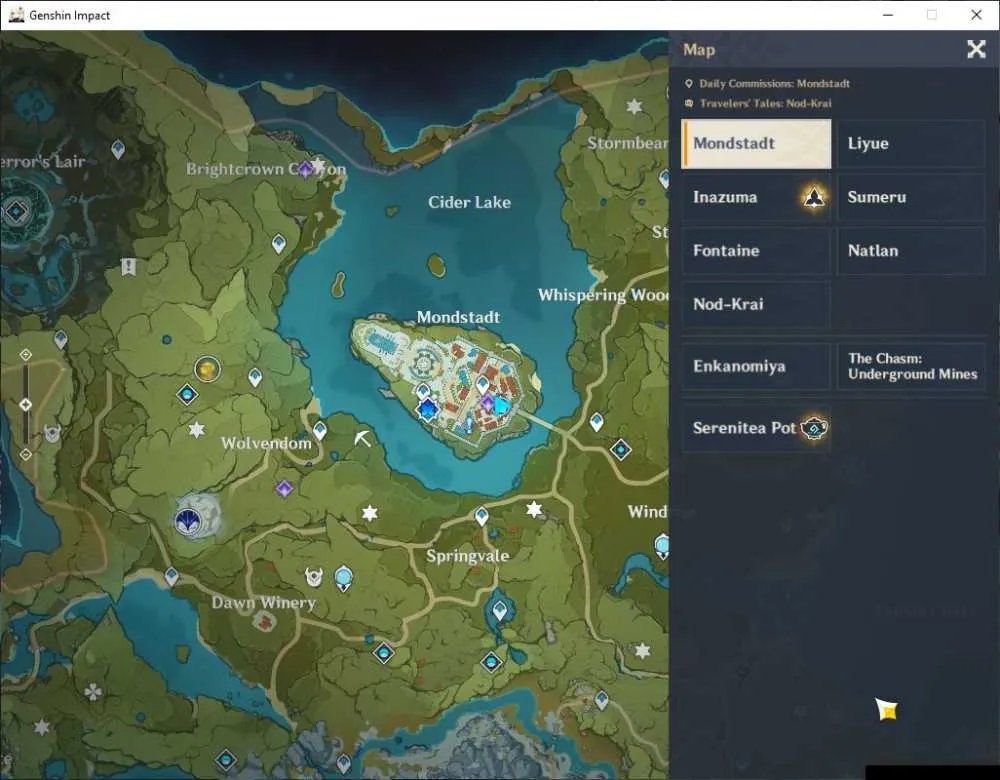Select the wolf boss icon beside zoom slider

(x=52, y=434)
